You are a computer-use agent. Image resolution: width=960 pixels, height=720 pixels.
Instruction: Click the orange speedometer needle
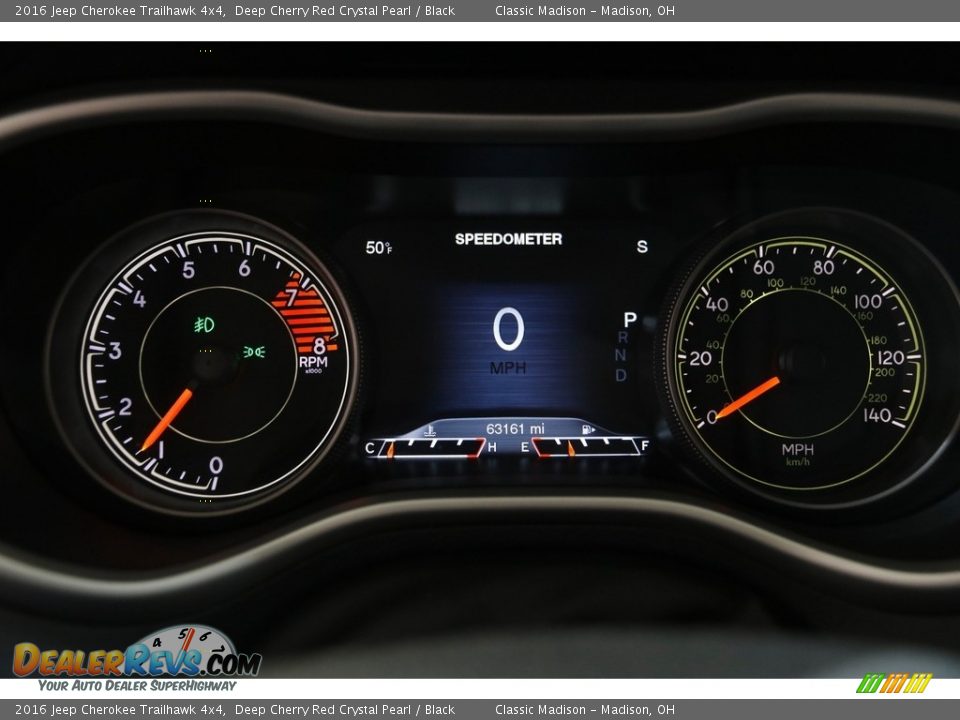(x=748, y=397)
